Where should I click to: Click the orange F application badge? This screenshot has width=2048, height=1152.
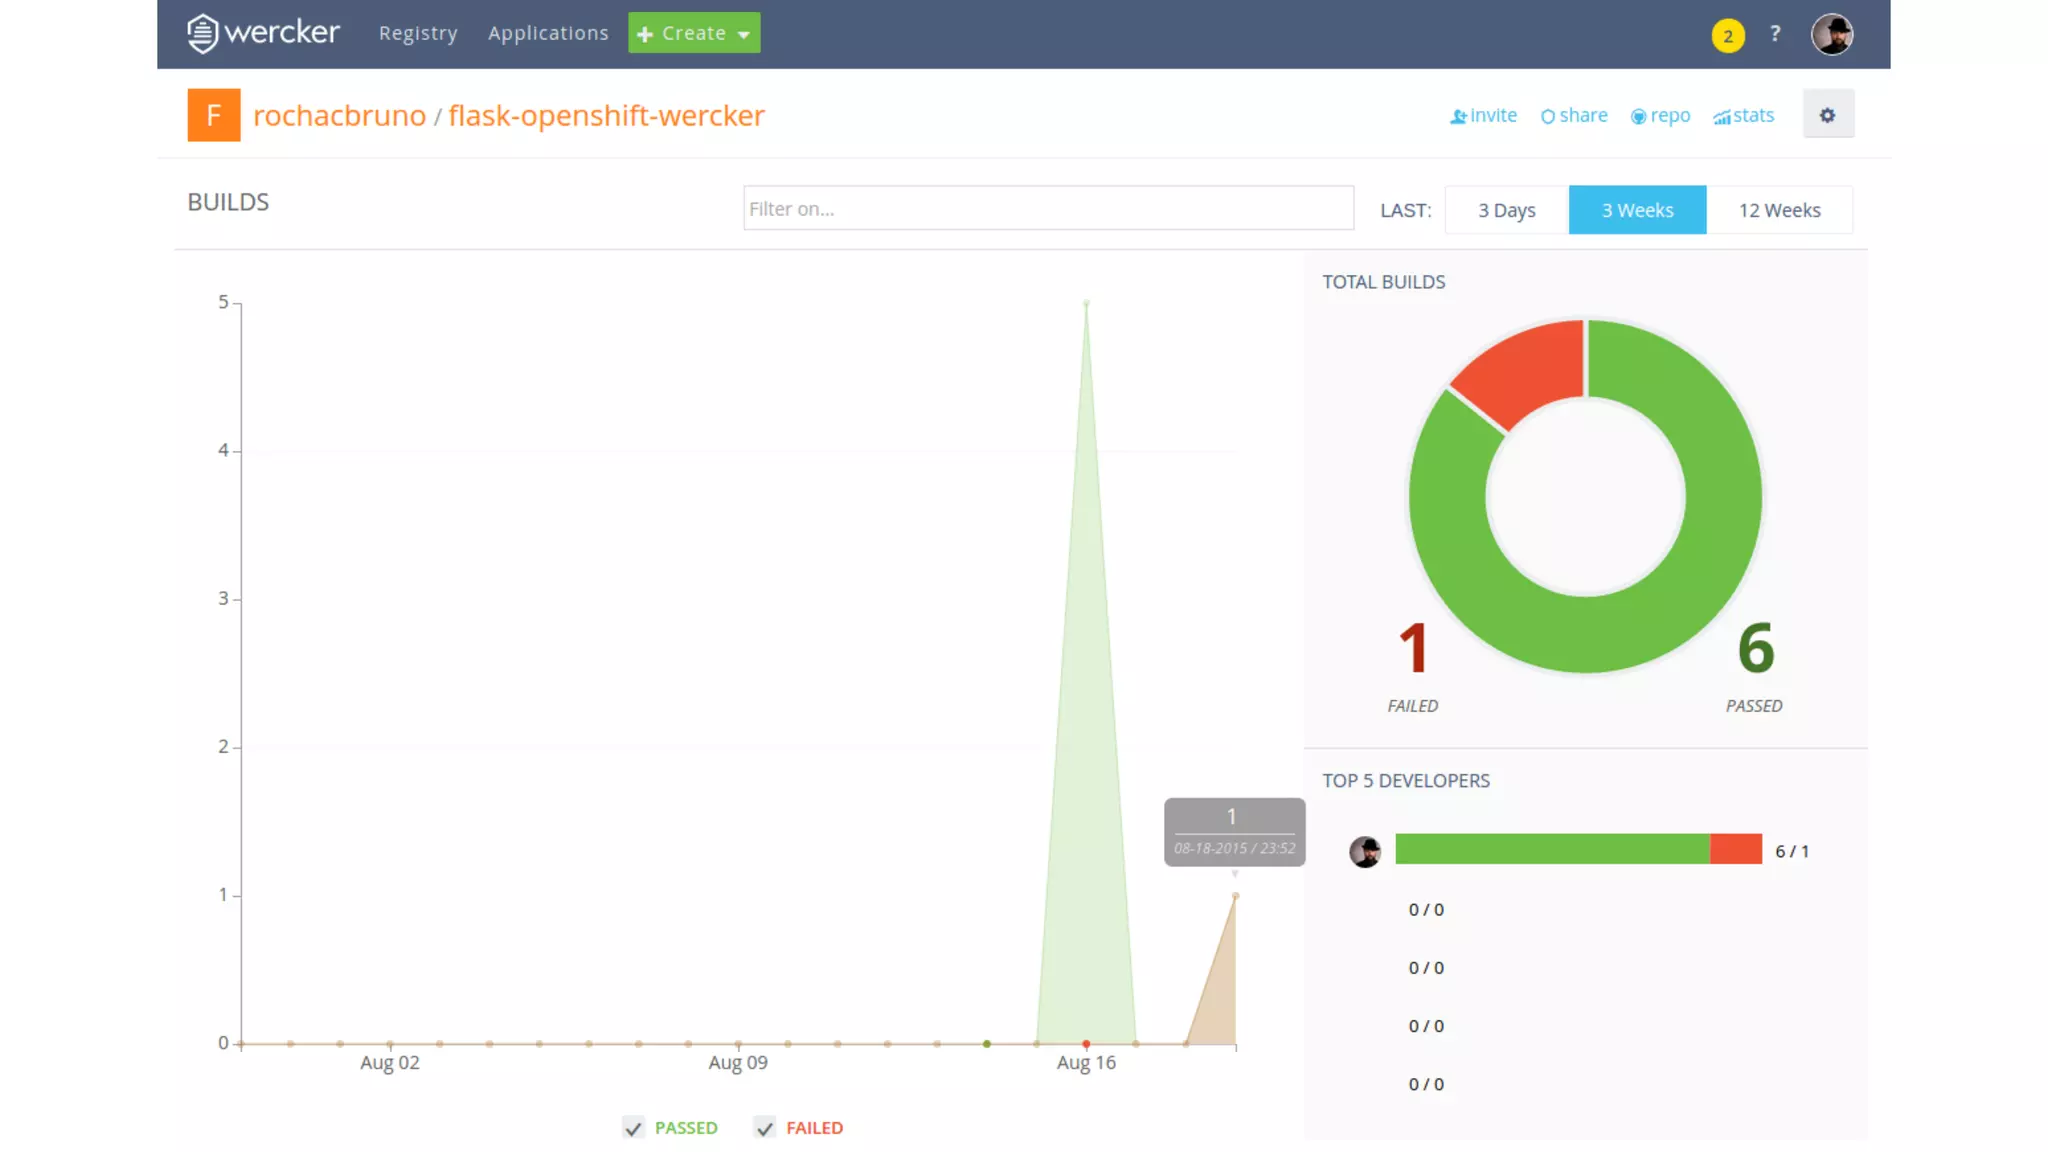click(x=214, y=115)
